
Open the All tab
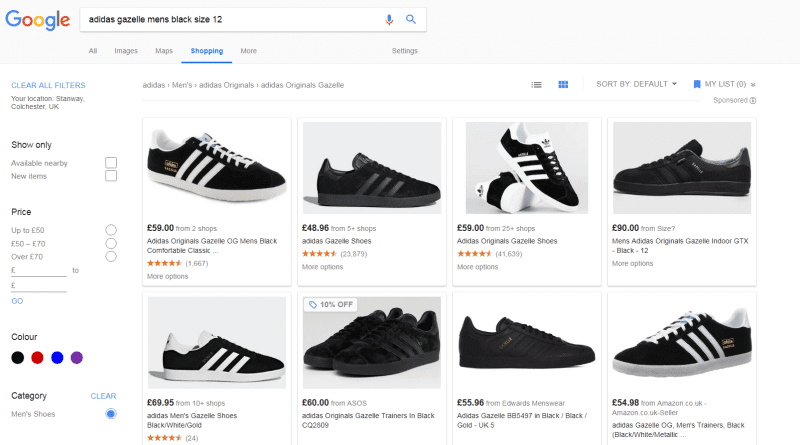coord(93,51)
